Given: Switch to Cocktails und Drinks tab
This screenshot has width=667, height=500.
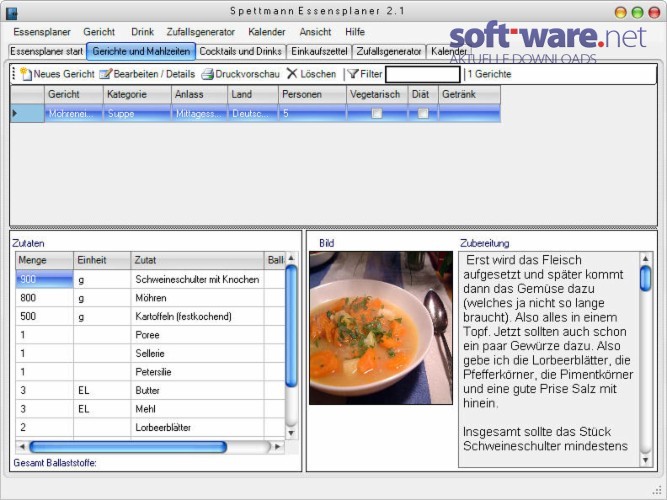Looking at the screenshot, I should 240,51.
